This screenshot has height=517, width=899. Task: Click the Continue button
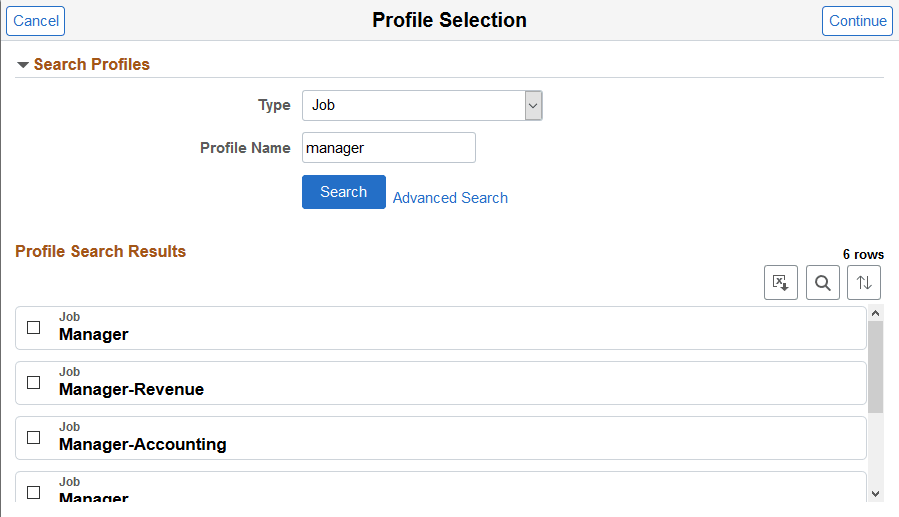coord(857,21)
